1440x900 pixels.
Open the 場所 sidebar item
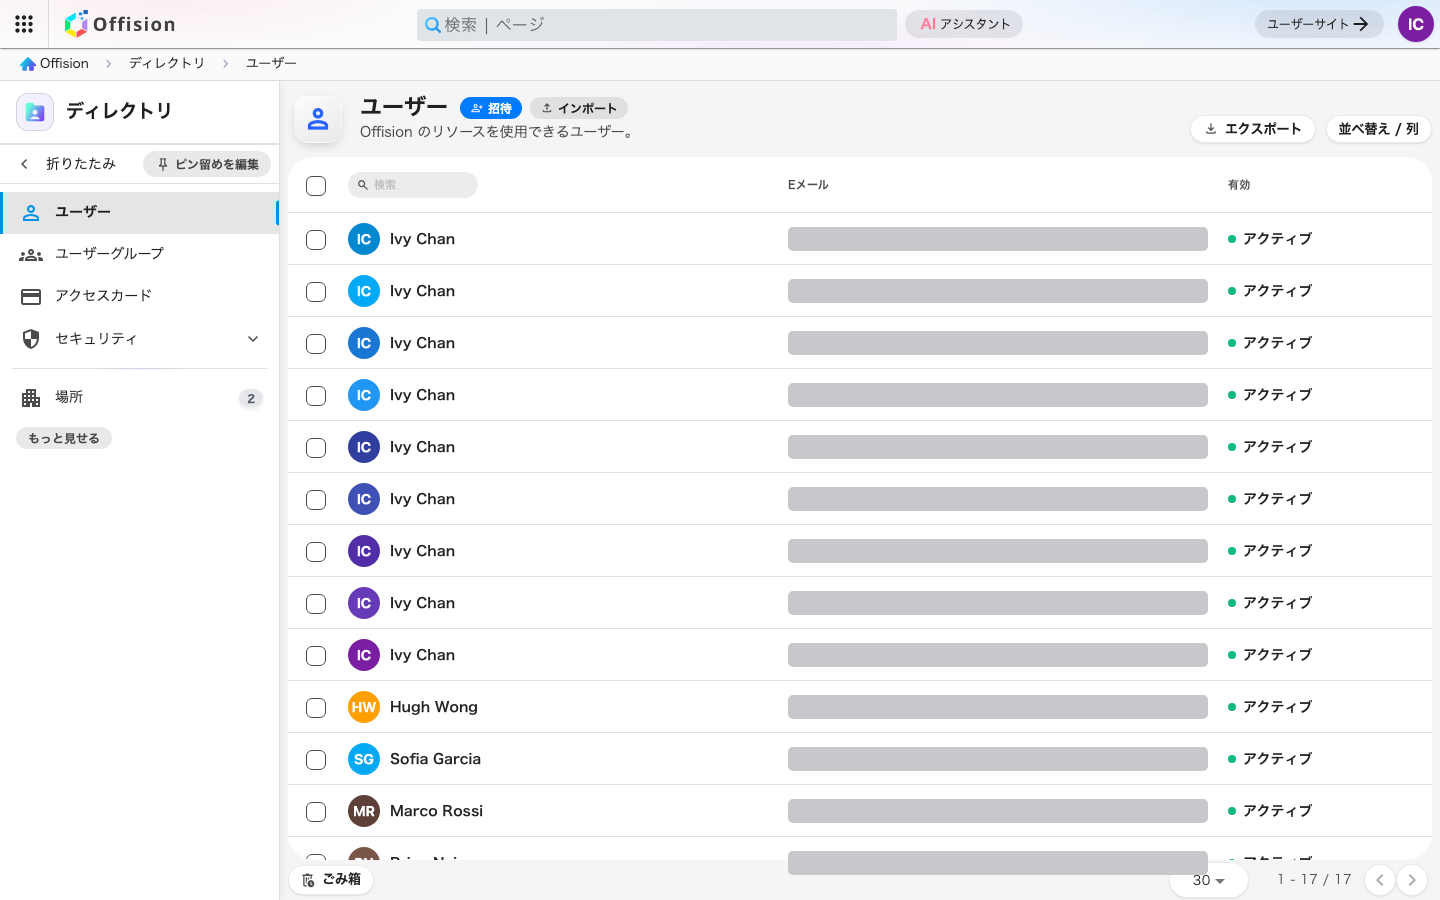(x=139, y=398)
